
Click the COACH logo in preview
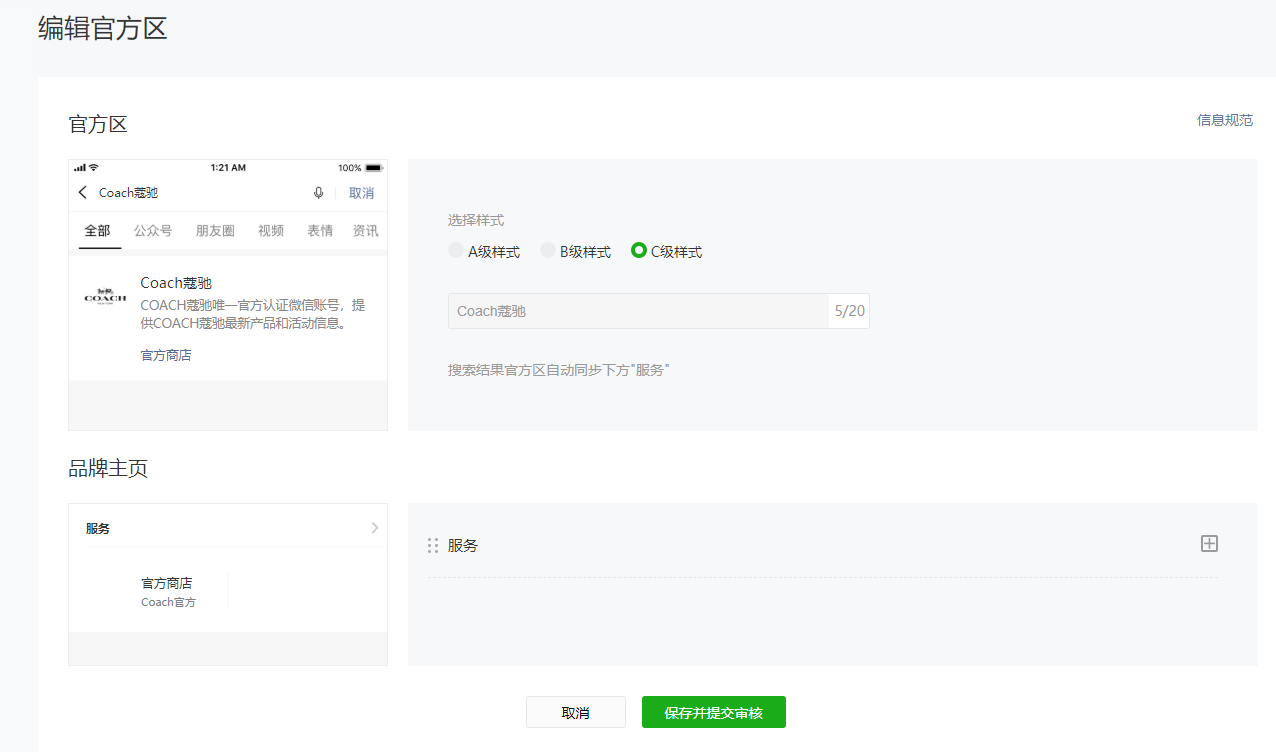pyautogui.click(x=105, y=296)
